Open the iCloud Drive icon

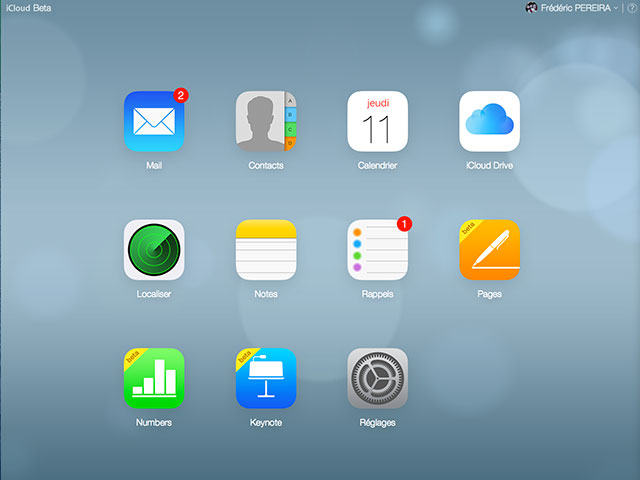coord(489,121)
